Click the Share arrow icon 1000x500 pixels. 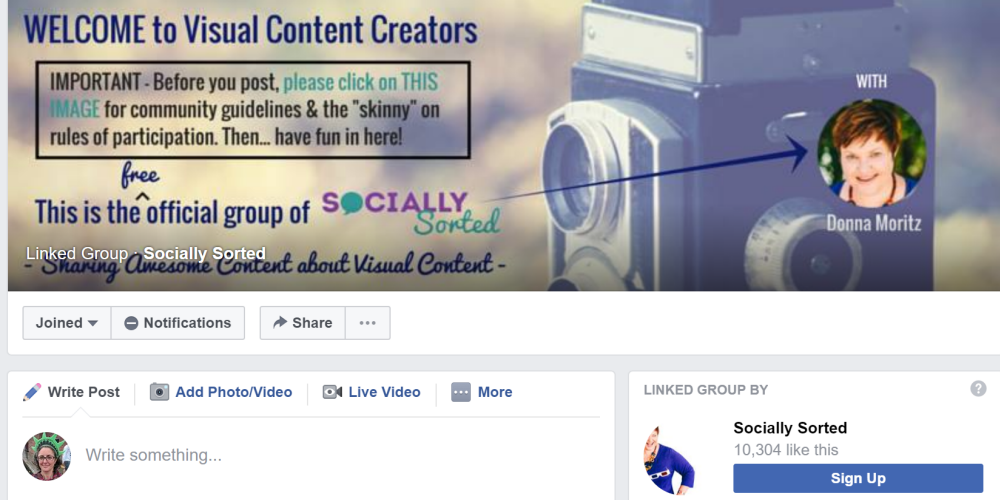coord(280,323)
